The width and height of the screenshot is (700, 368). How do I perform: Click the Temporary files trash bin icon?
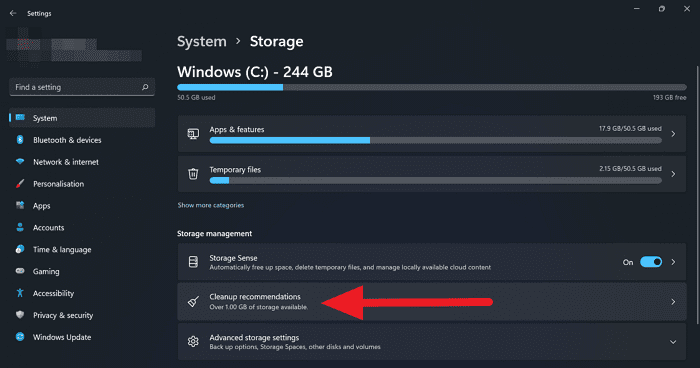click(193, 174)
